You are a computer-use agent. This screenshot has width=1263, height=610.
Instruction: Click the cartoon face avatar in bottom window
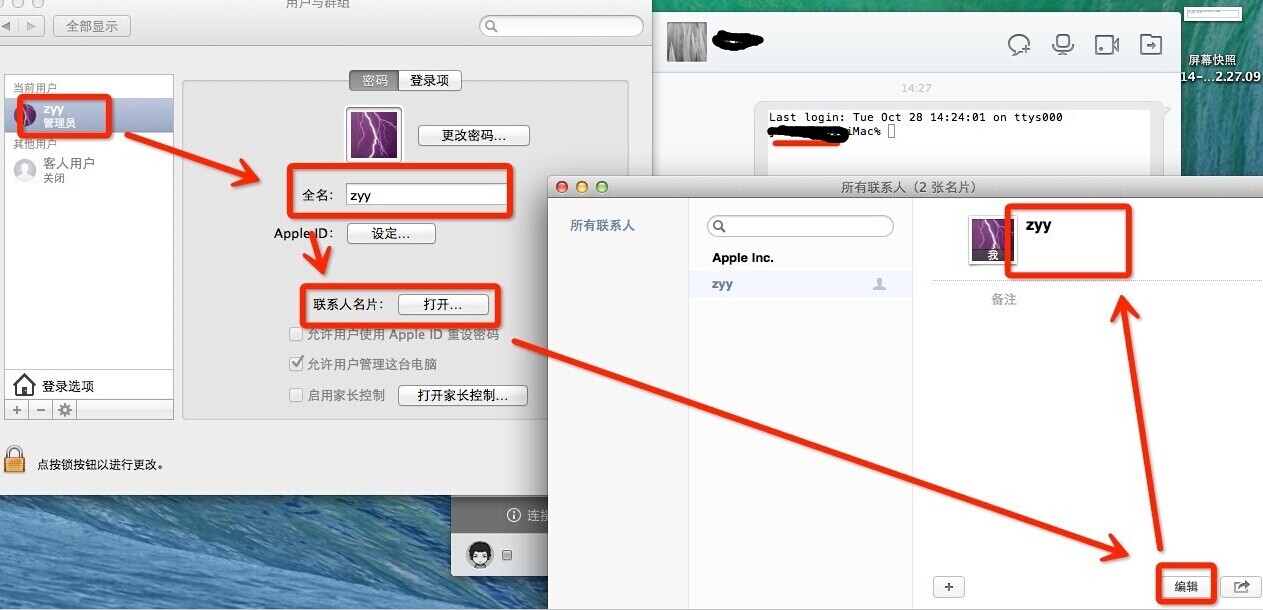(481, 554)
